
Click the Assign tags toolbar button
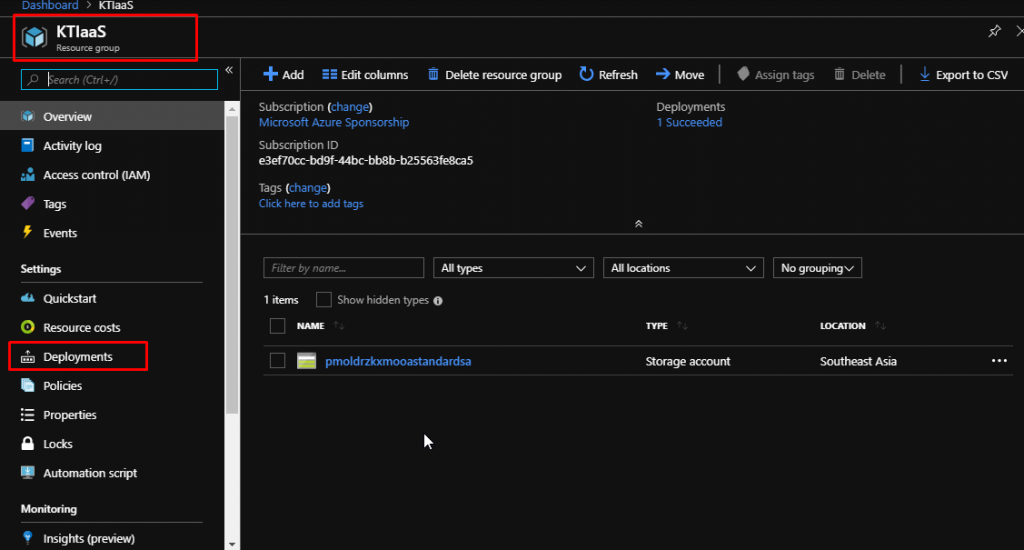point(776,74)
